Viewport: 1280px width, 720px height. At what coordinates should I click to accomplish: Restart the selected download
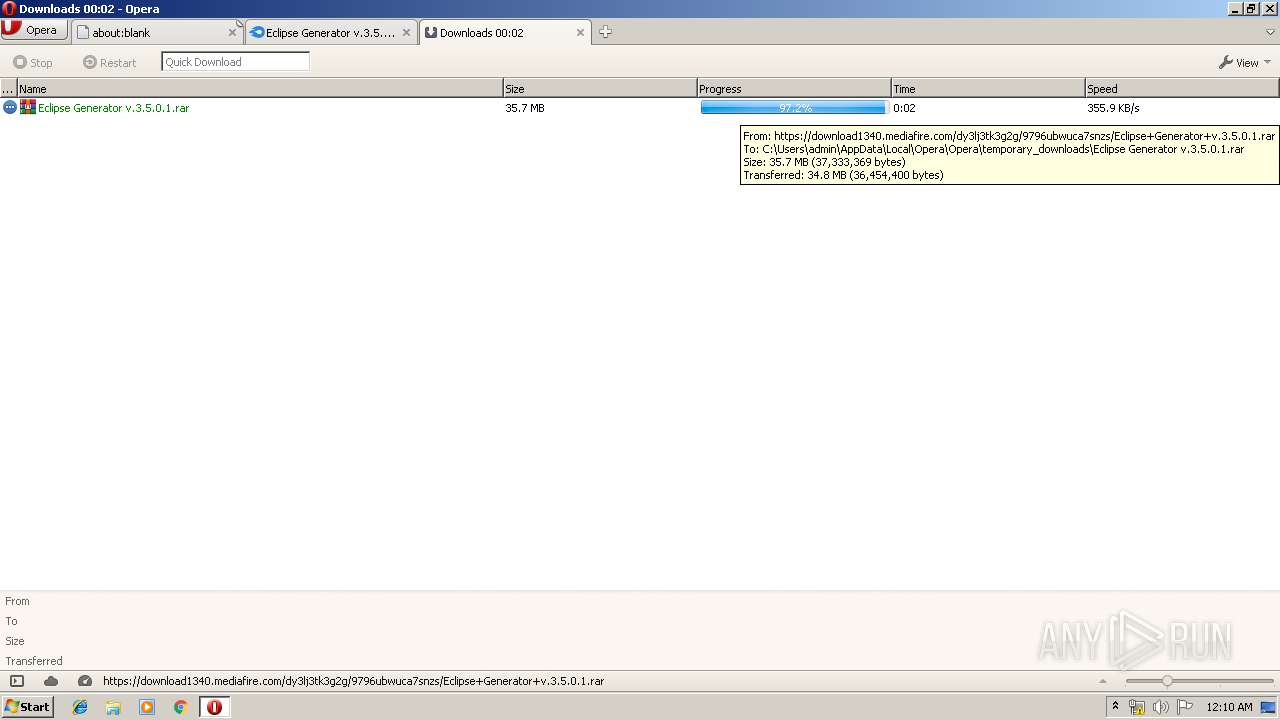pos(109,62)
